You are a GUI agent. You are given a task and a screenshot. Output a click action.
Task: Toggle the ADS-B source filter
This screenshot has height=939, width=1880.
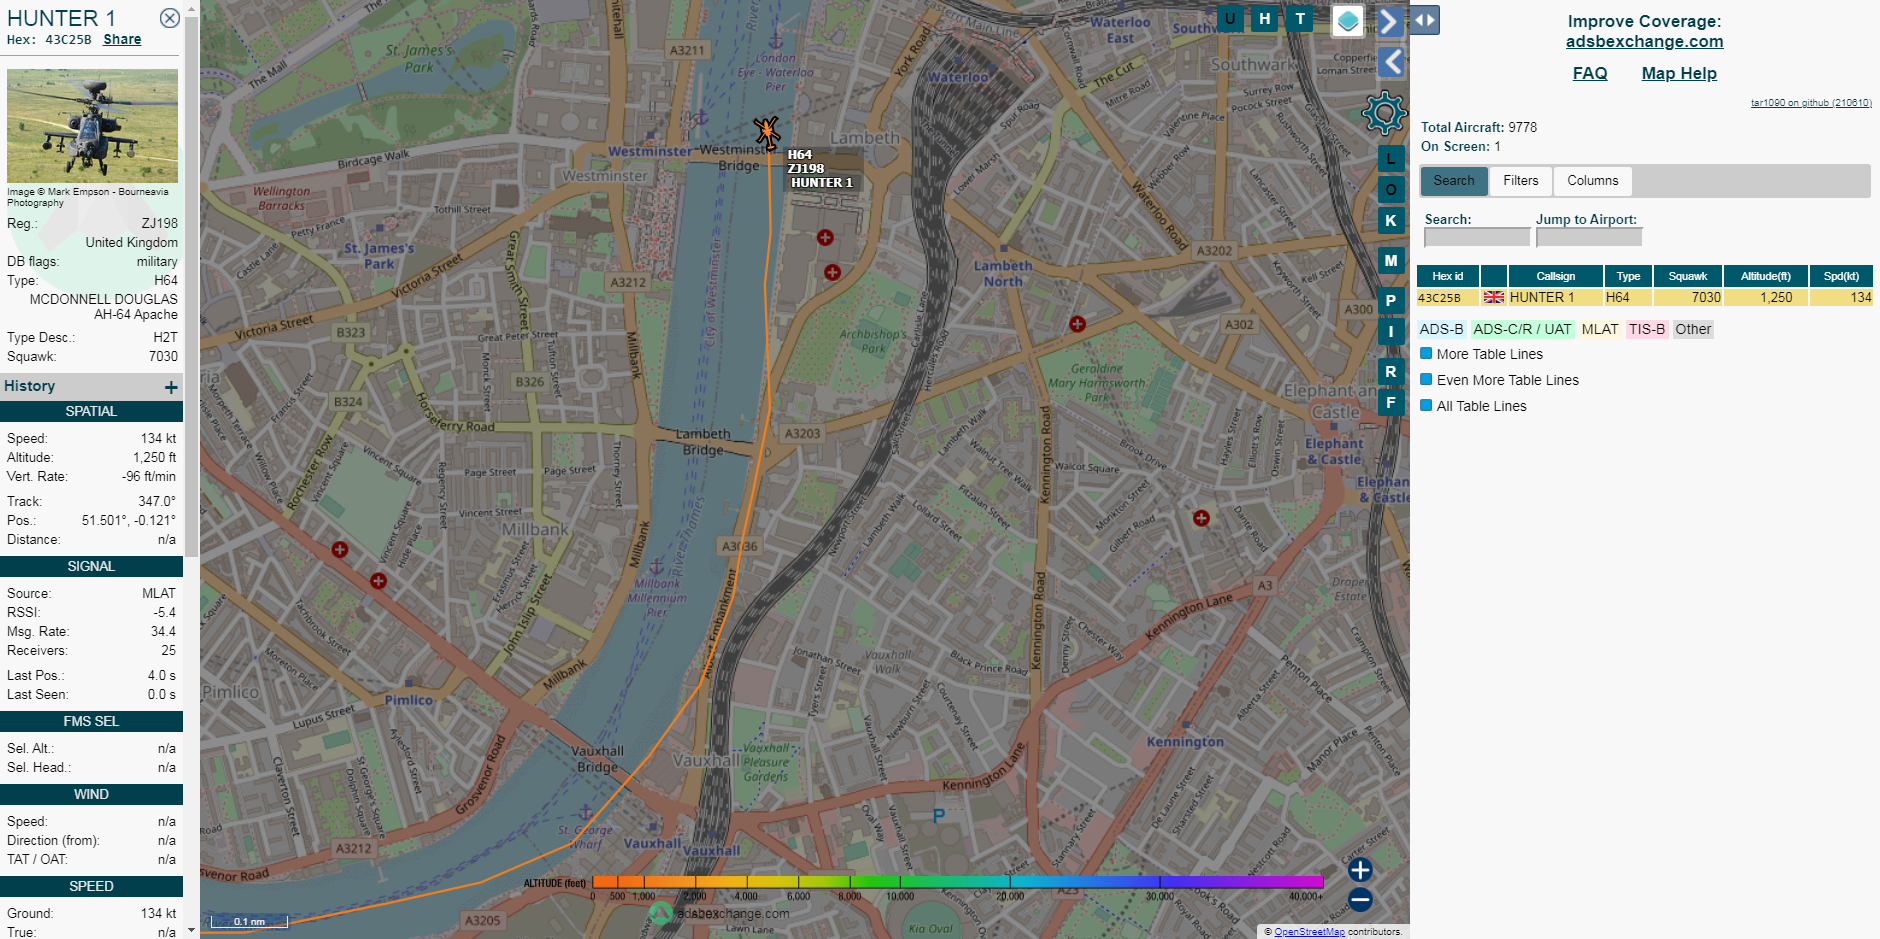[1441, 329]
